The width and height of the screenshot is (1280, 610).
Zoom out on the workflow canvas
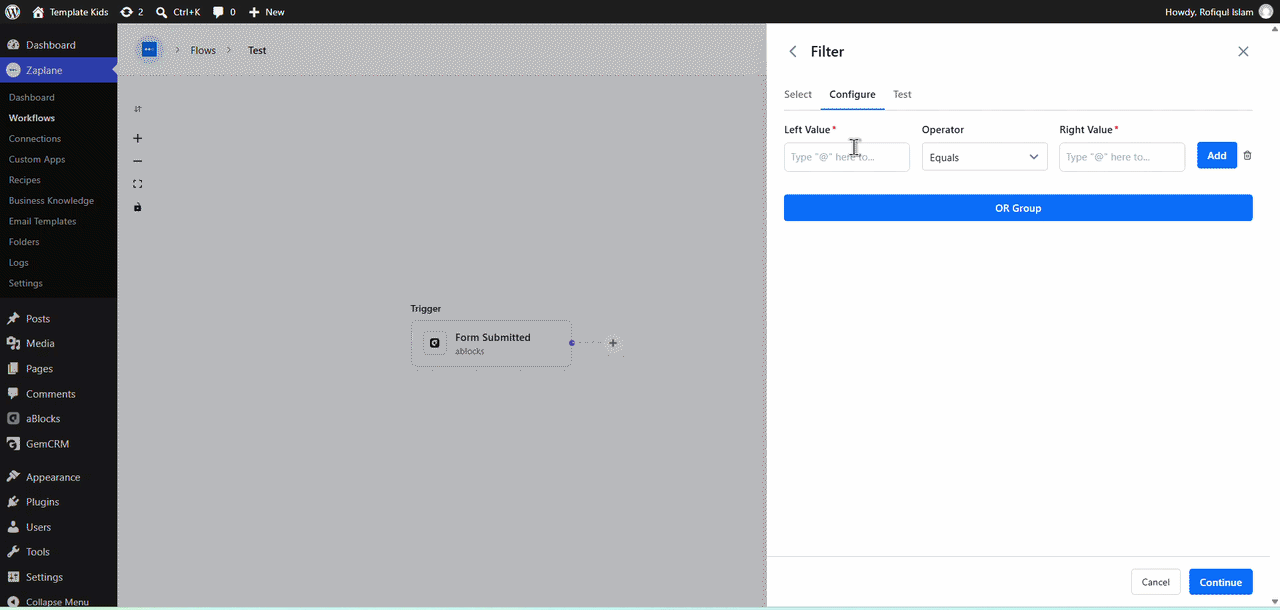pyautogui.click(x=138, y=161)
